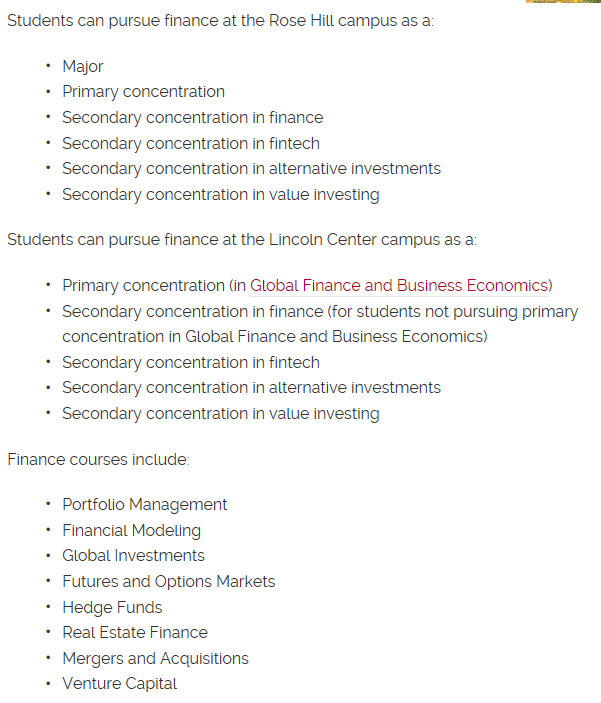Click the Global Investments course item
Image resolution: width=601 pixels, height=703 pixels.
pyautogui.click(x=133, y=556)
